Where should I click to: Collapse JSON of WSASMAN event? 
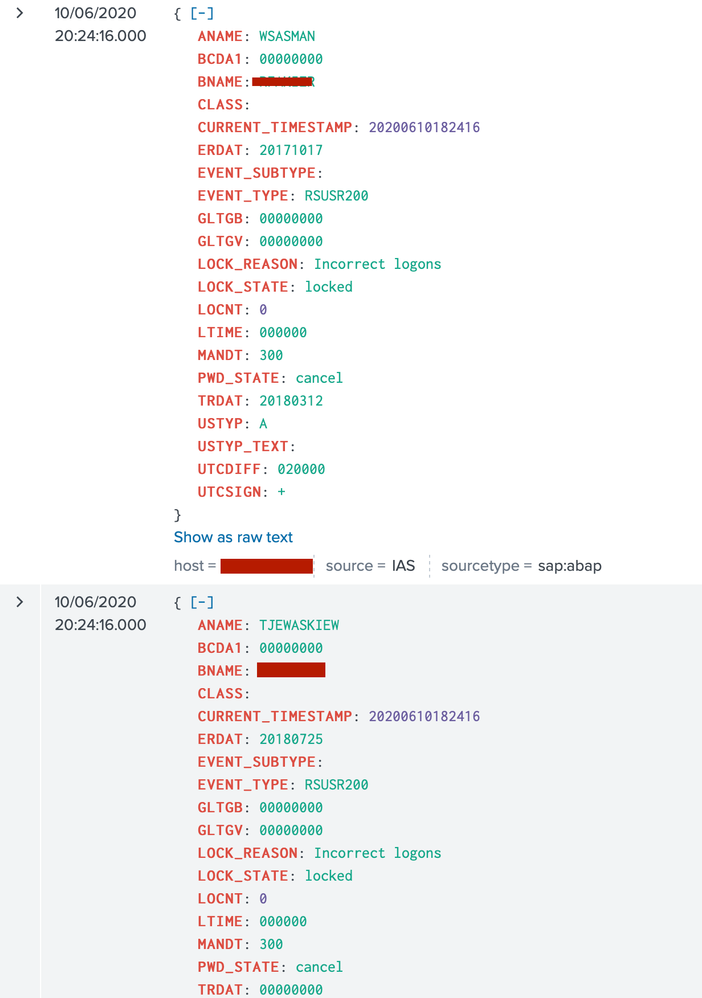202,13
